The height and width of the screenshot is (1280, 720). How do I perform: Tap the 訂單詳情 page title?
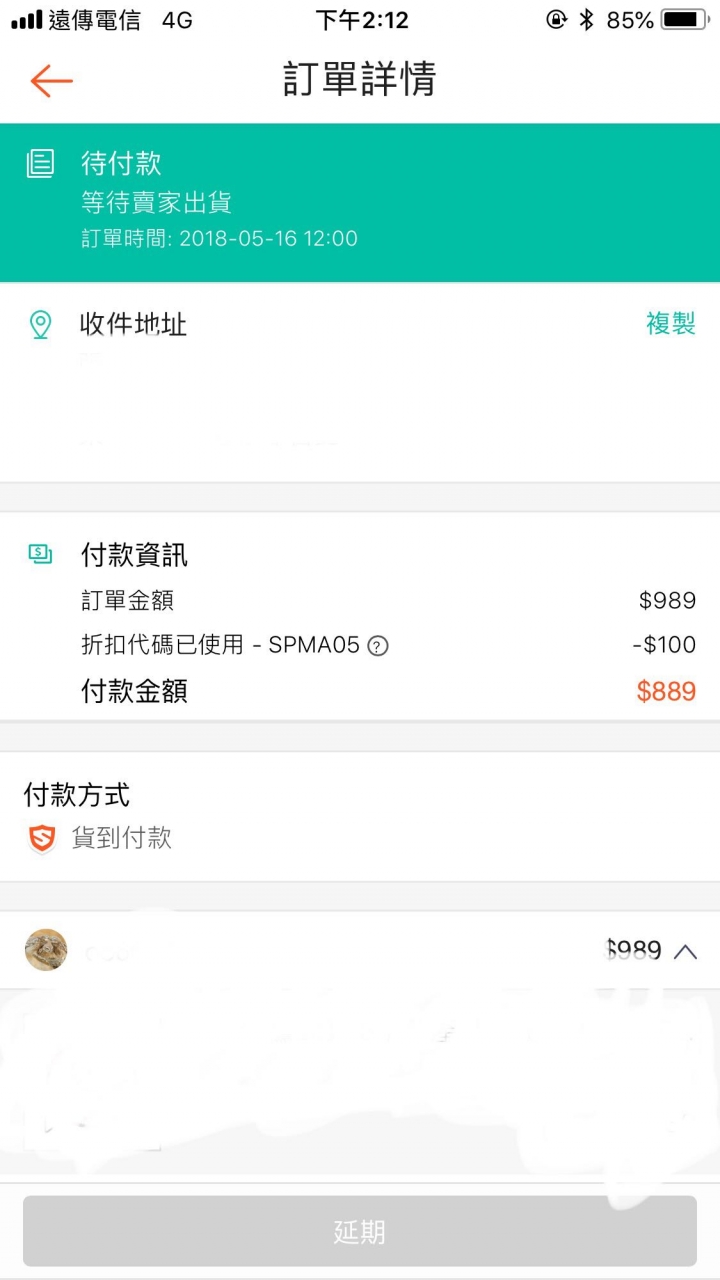(360, 79)
